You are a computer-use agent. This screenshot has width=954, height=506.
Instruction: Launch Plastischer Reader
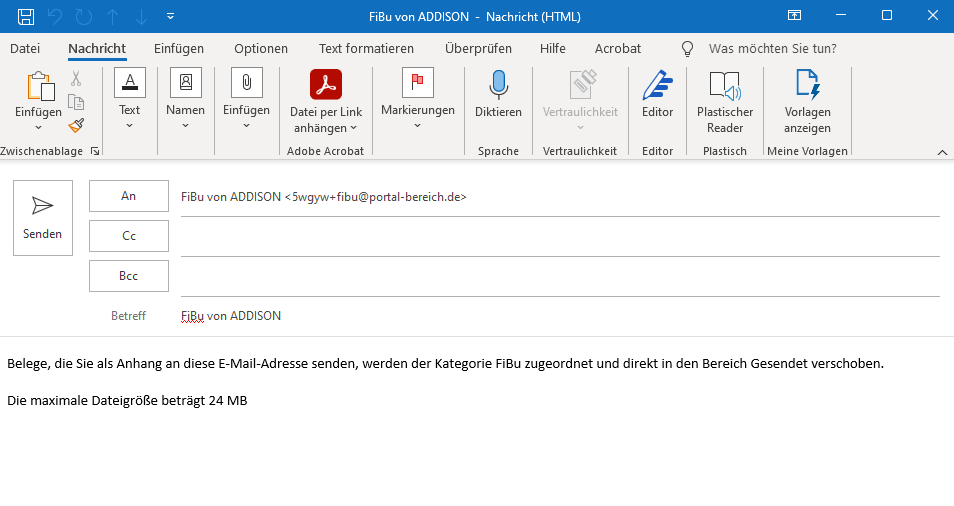pos(725,102)
